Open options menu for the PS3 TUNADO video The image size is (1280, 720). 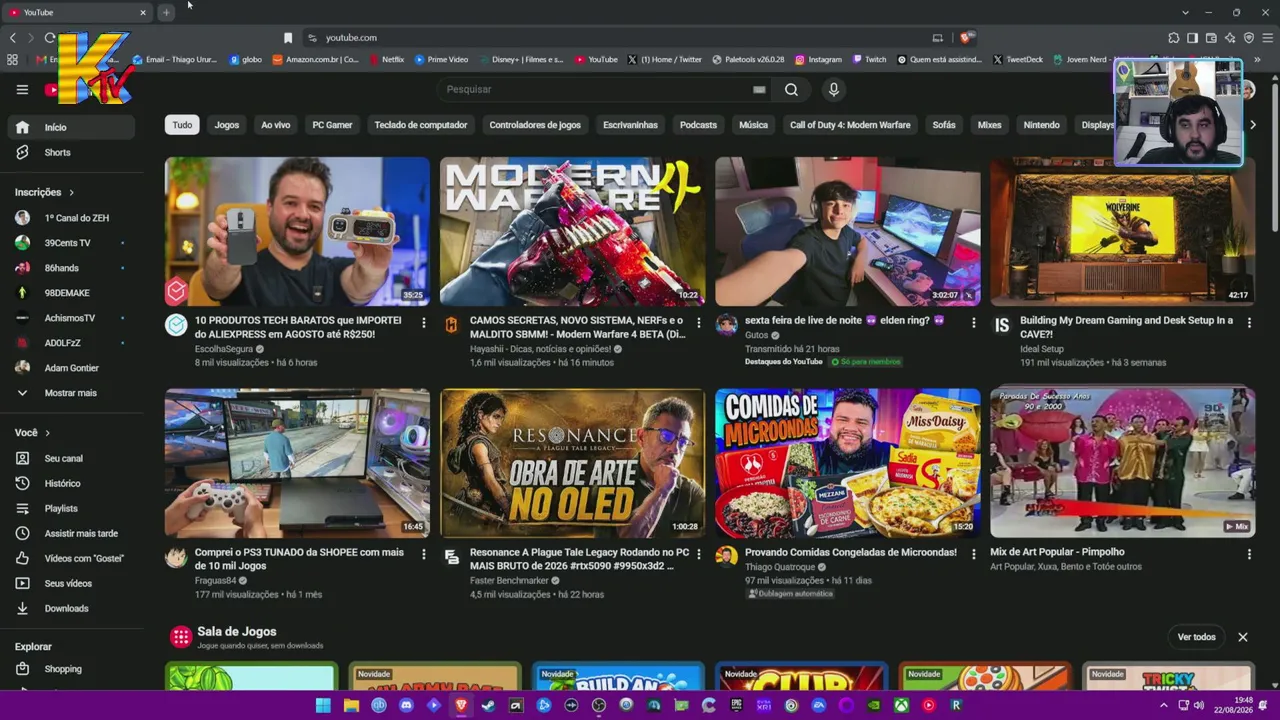(x=423, y=554)
